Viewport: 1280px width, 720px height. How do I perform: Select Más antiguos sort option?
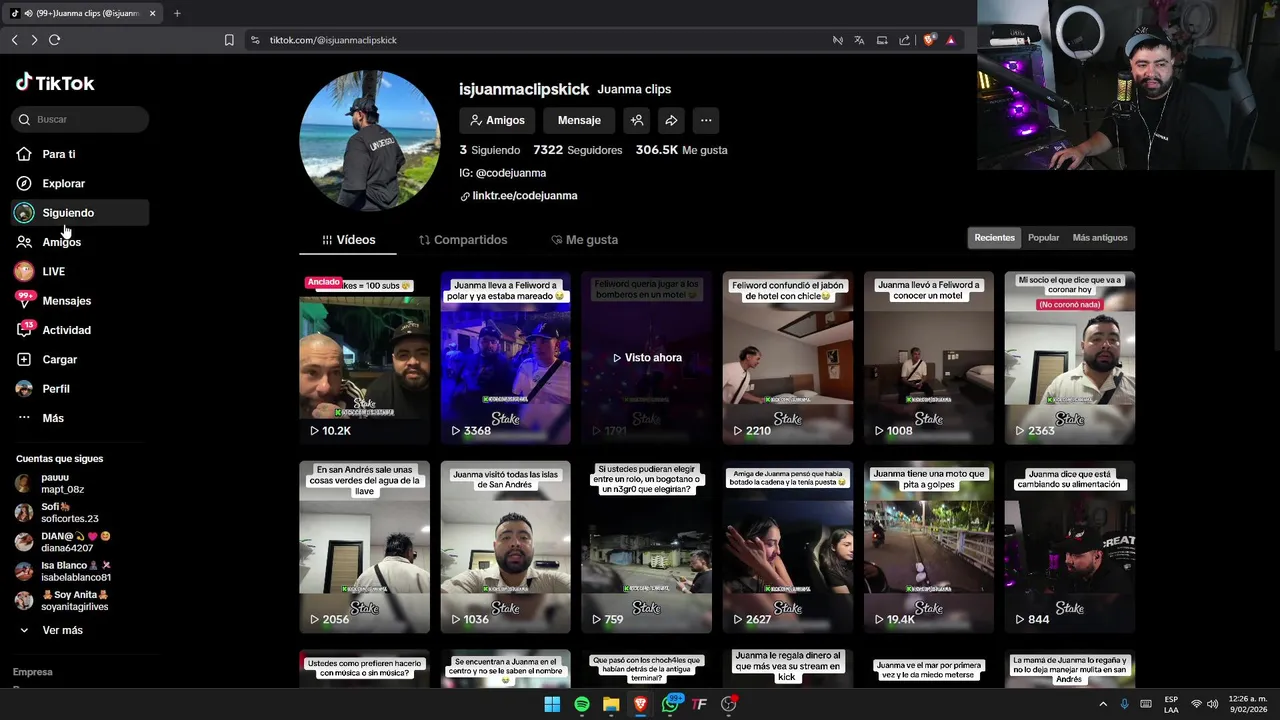coord(1100,238)
